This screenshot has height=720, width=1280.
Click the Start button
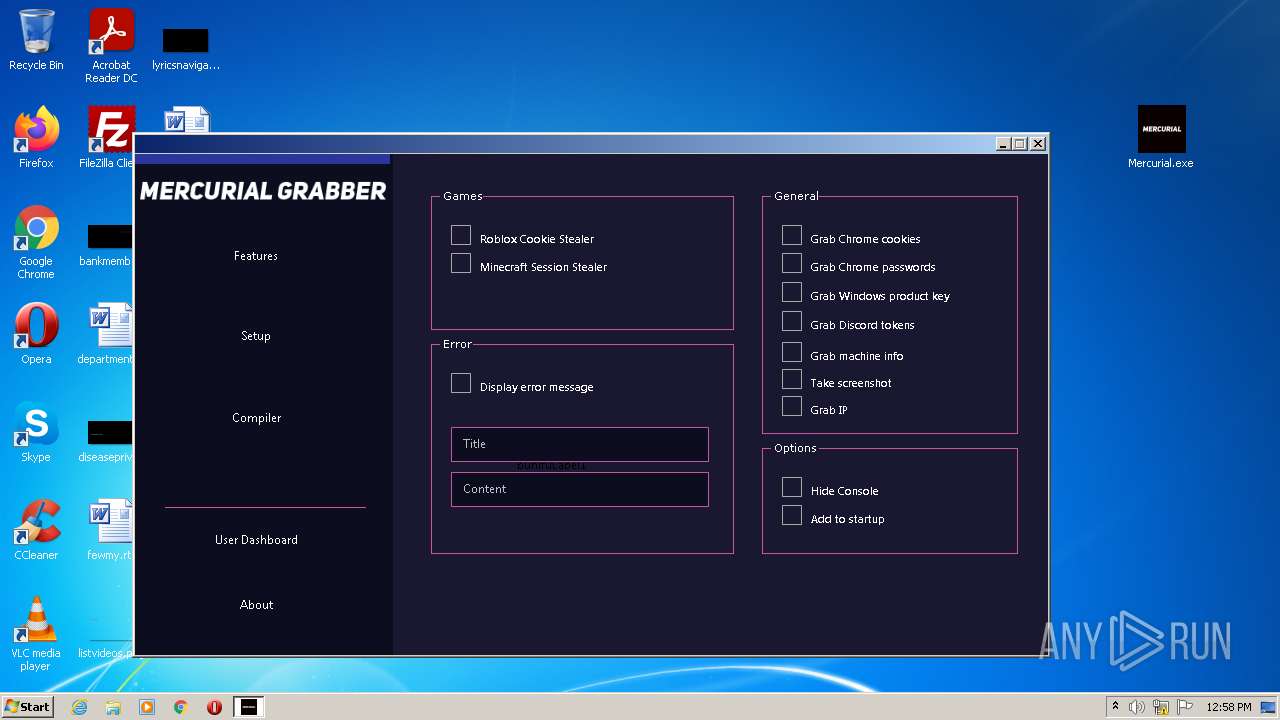point(28,707)
